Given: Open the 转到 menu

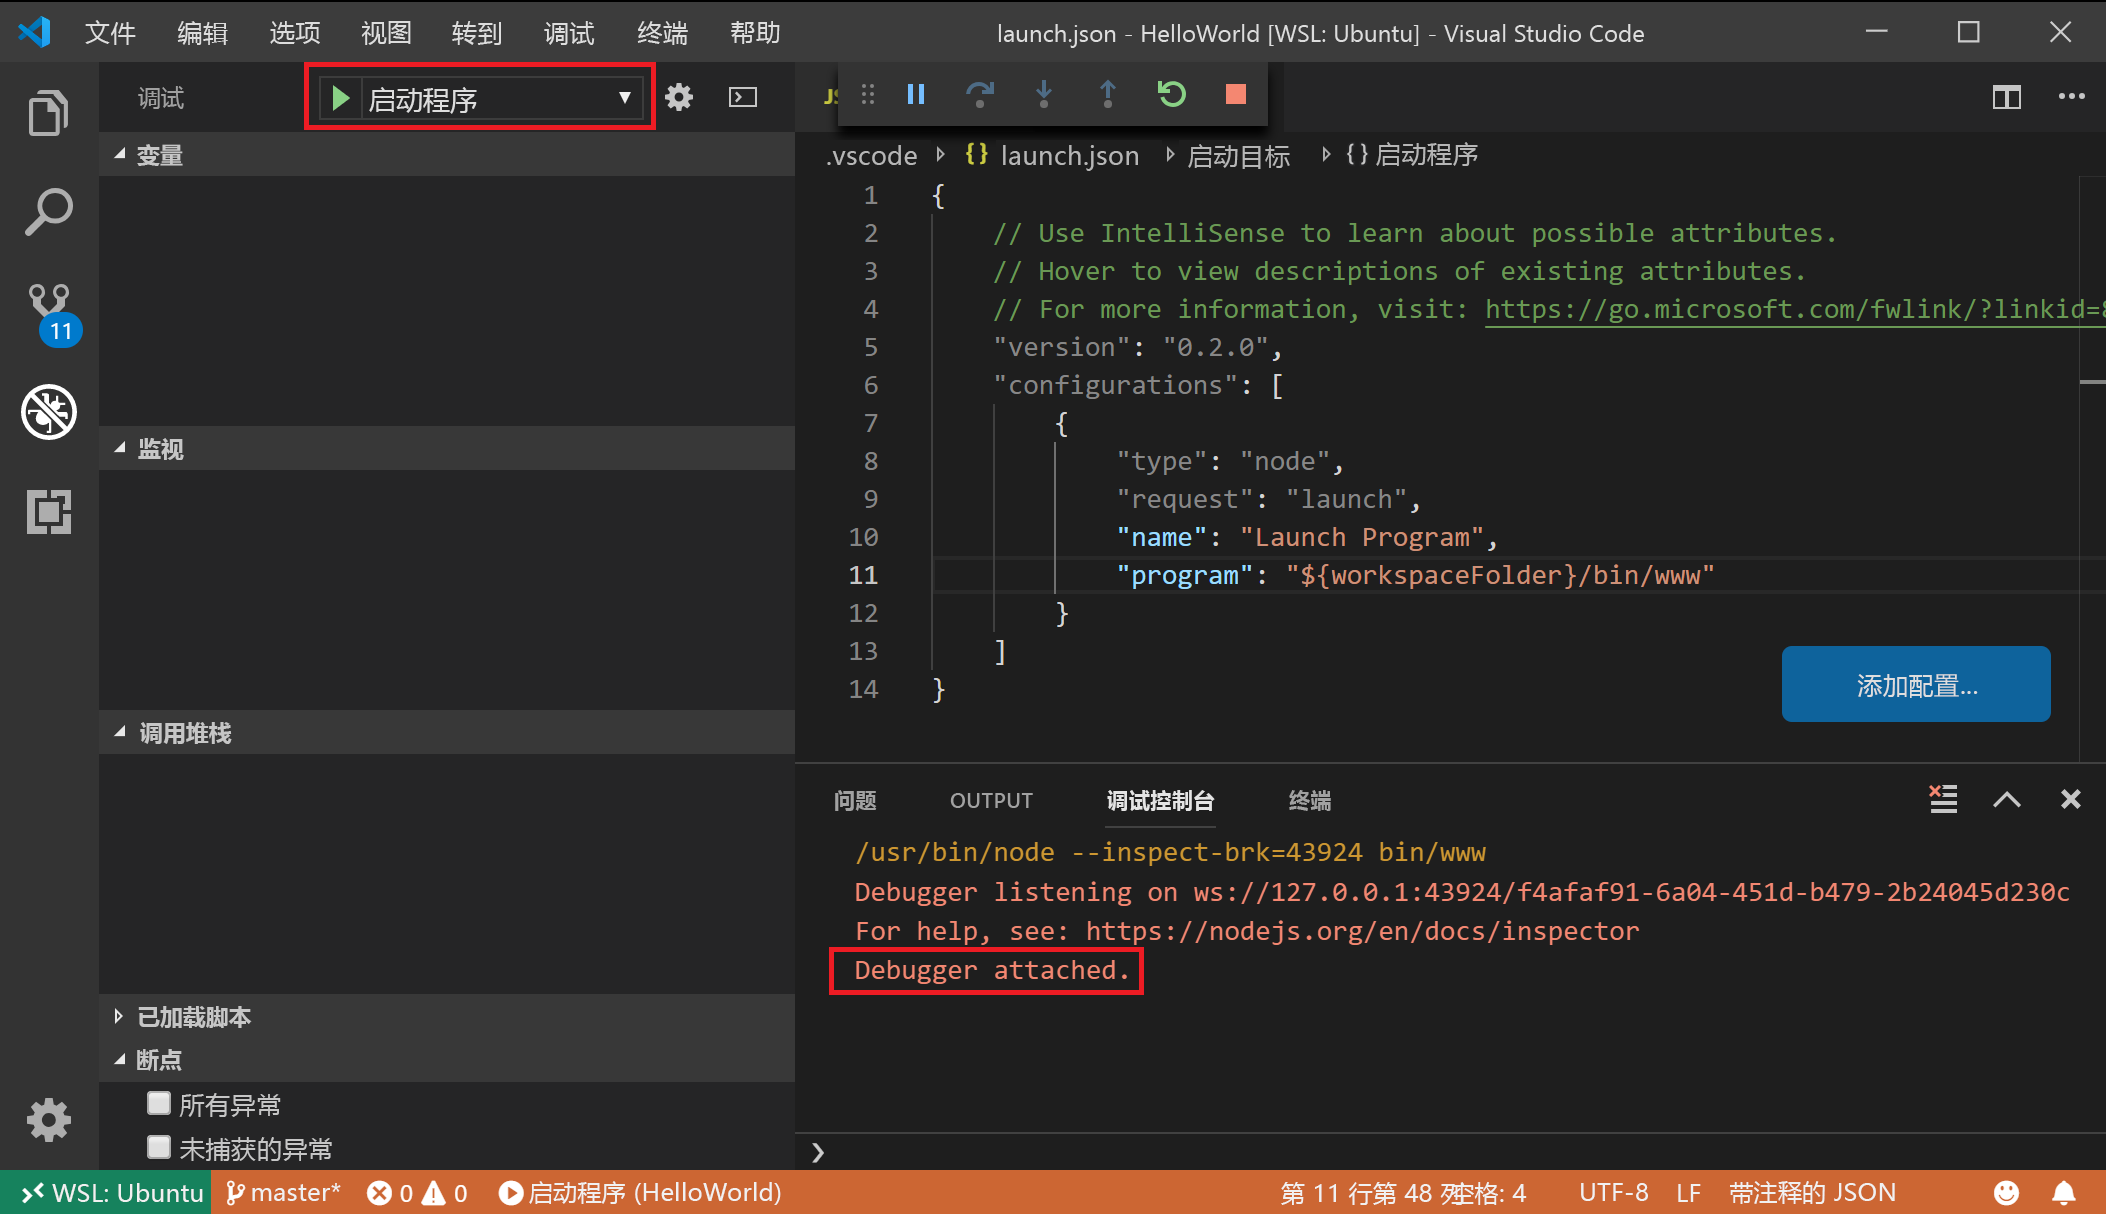Looking at the screenshot, I should click(476, 33).
